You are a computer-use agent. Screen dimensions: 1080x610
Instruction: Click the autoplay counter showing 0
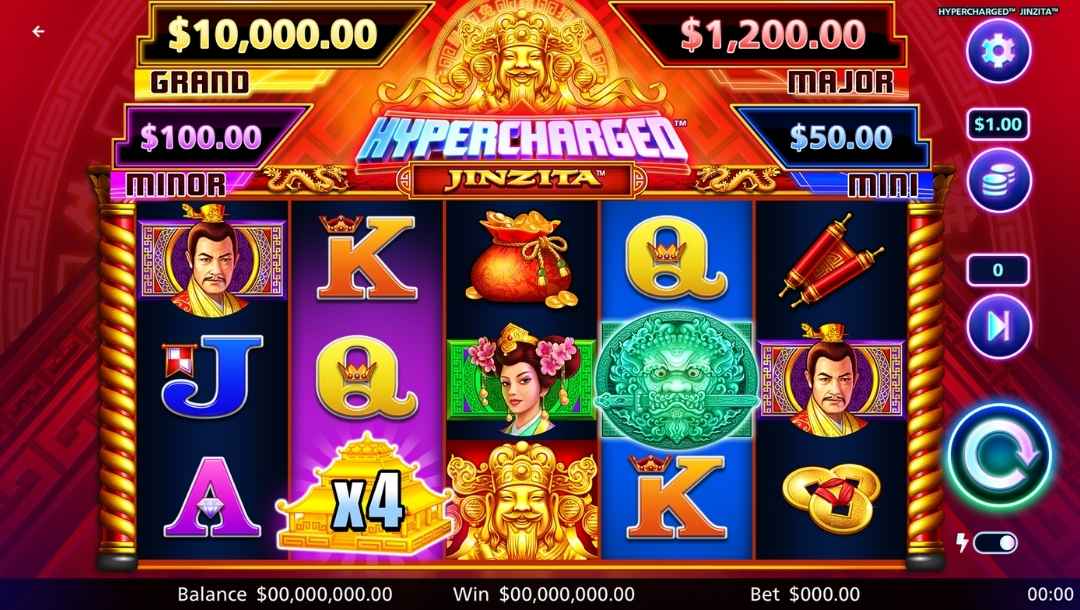click(998, 271)
